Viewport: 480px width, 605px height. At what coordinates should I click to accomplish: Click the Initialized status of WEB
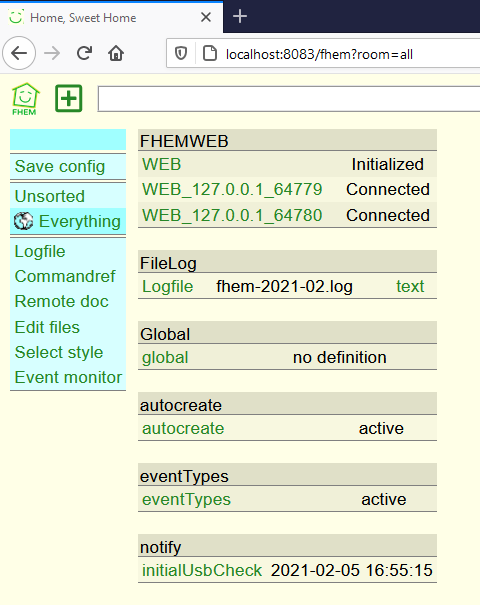click(387, 165)
